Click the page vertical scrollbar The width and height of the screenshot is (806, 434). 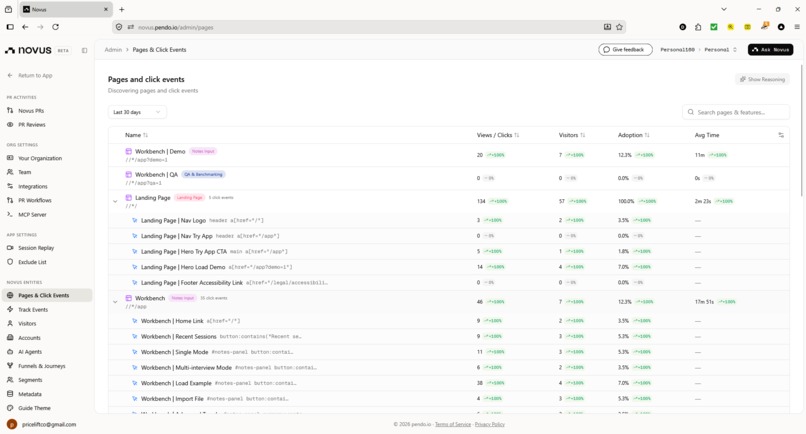pos(801,130)
